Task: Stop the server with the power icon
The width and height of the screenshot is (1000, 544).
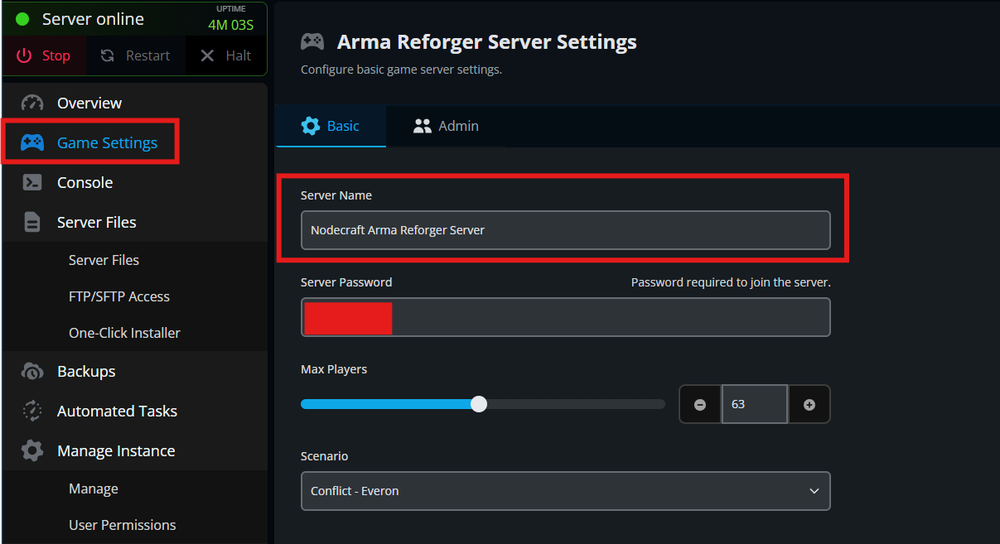Action: click(24, 55)
